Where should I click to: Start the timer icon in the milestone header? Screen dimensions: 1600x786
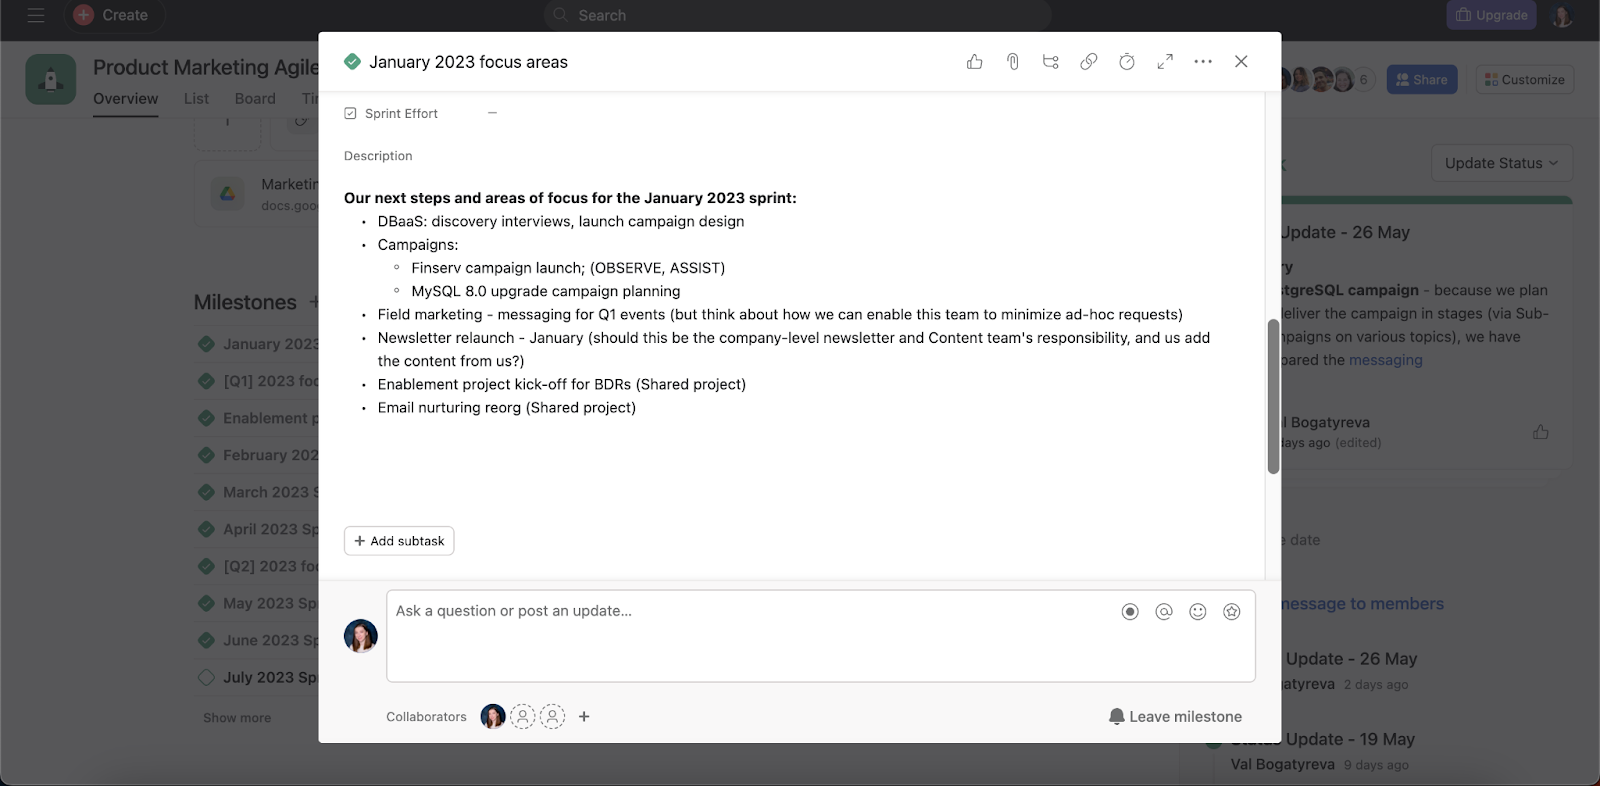(x=1127, y=62)
